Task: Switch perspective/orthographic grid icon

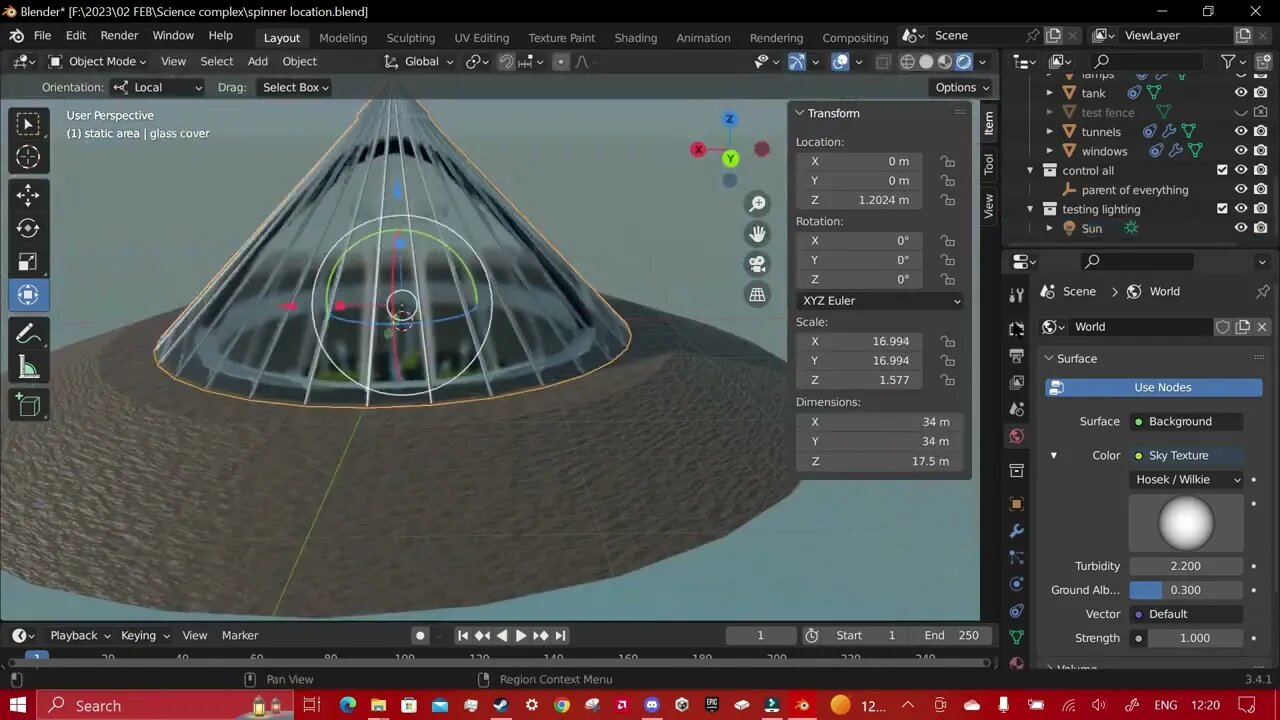Action: pyautogui.click(x=758, y=294)
